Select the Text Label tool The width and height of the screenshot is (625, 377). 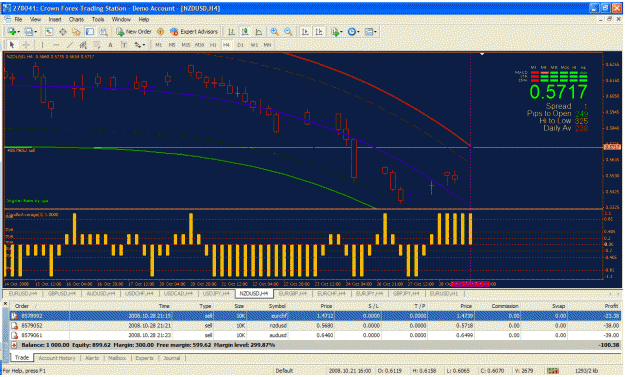pos(124,45)
